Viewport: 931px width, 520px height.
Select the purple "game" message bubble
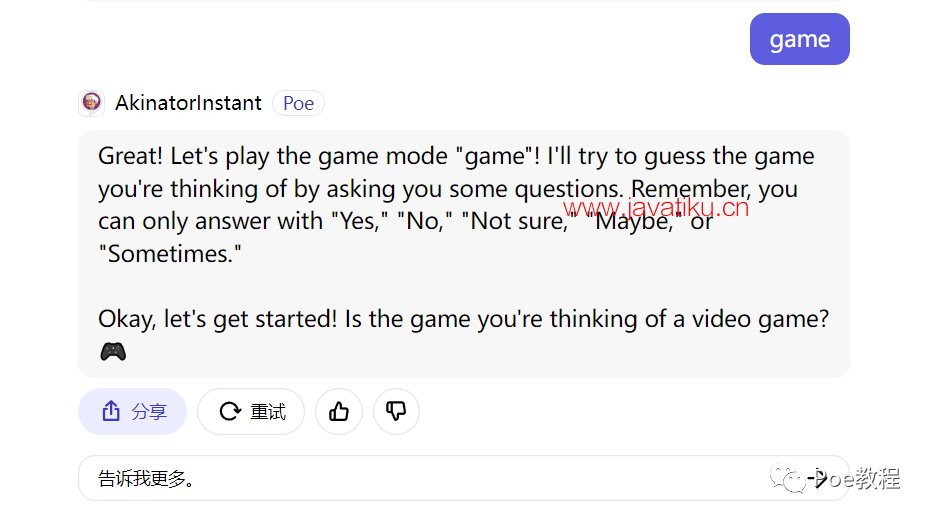[x=799, y=39]
